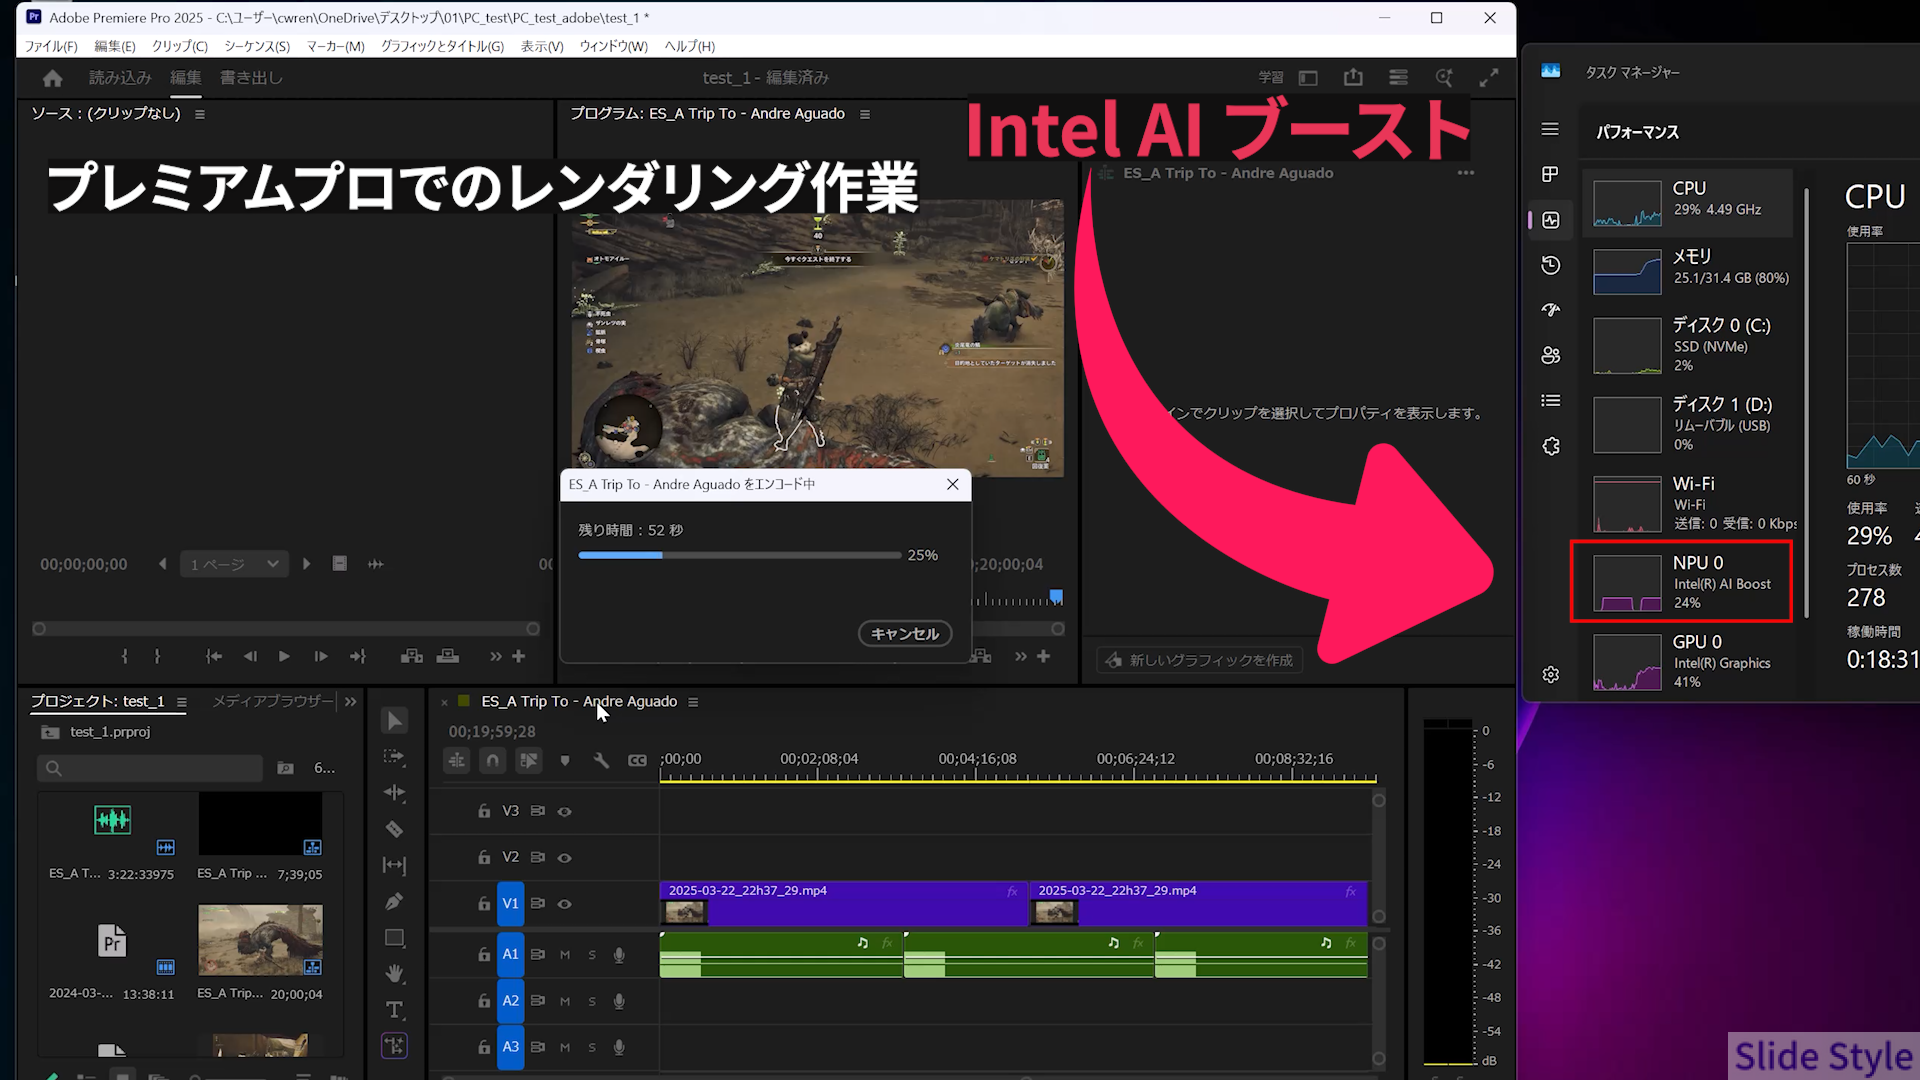Viewport: 1920px width, 1080px height.
Task: Switch to the 書き出し workspace tab
Action: pos(251,78)
